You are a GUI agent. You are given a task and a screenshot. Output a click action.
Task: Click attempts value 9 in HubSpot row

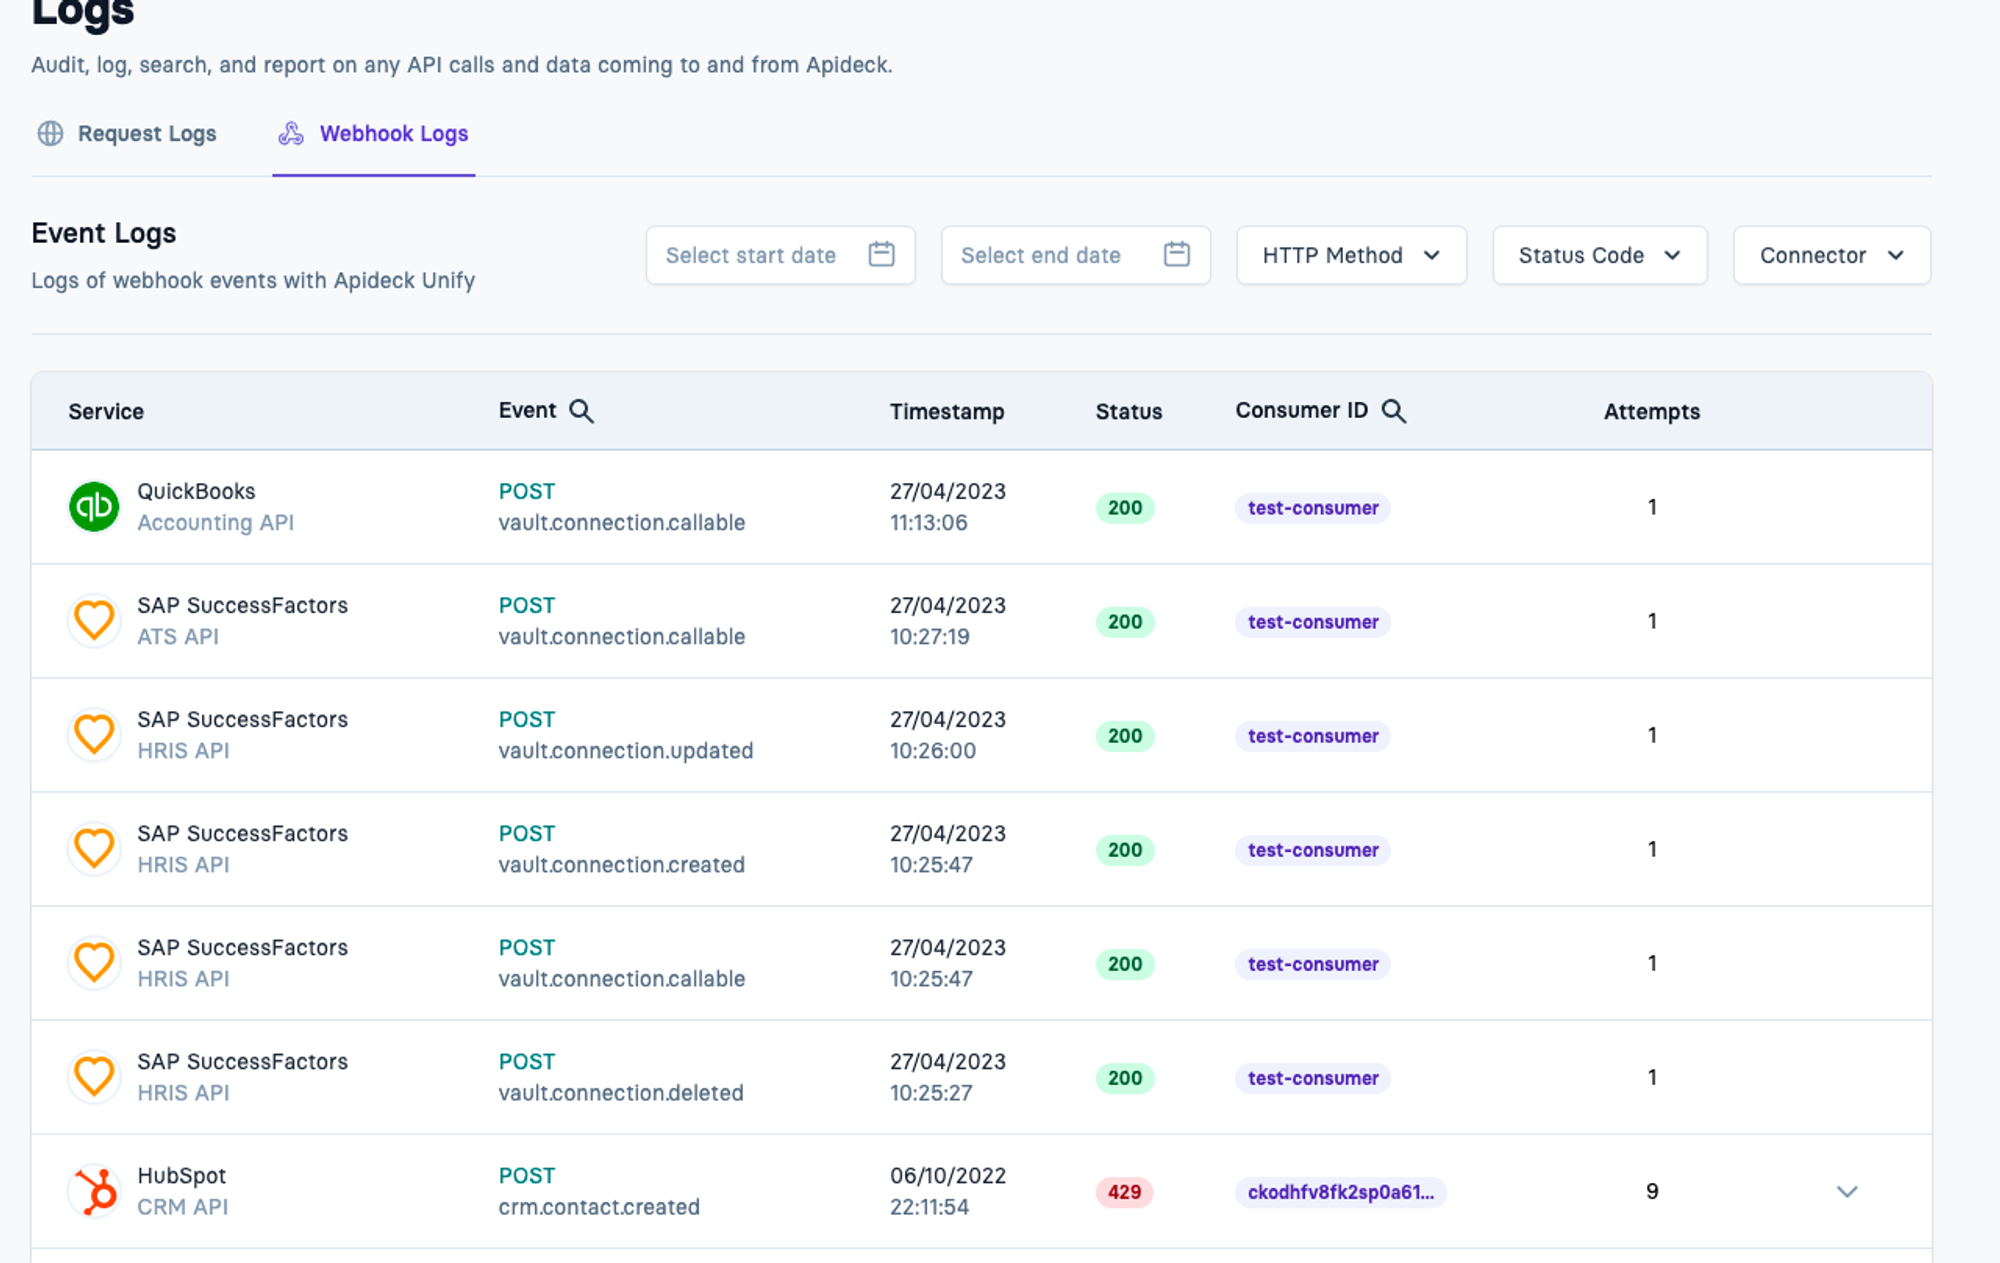[x=1652, y=1191]
